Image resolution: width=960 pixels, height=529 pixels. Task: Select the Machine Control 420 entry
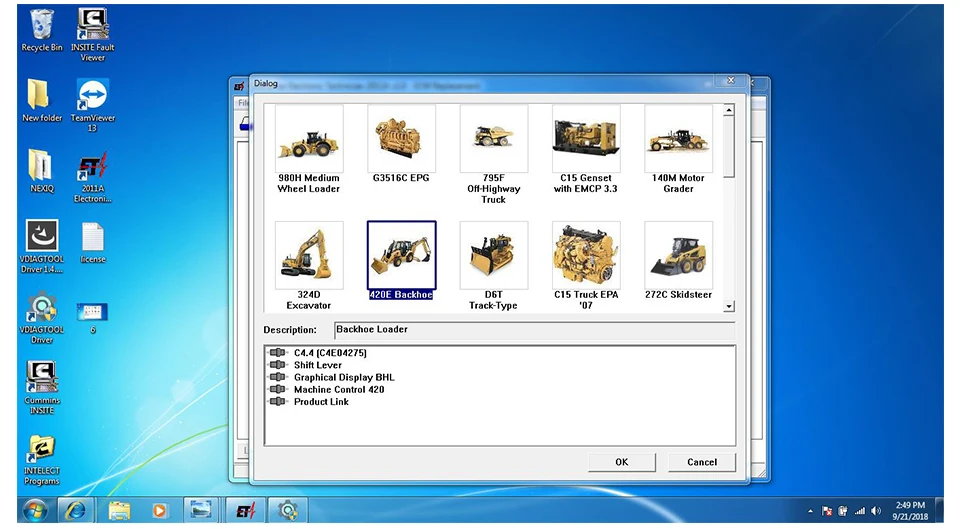pos(339,389)
